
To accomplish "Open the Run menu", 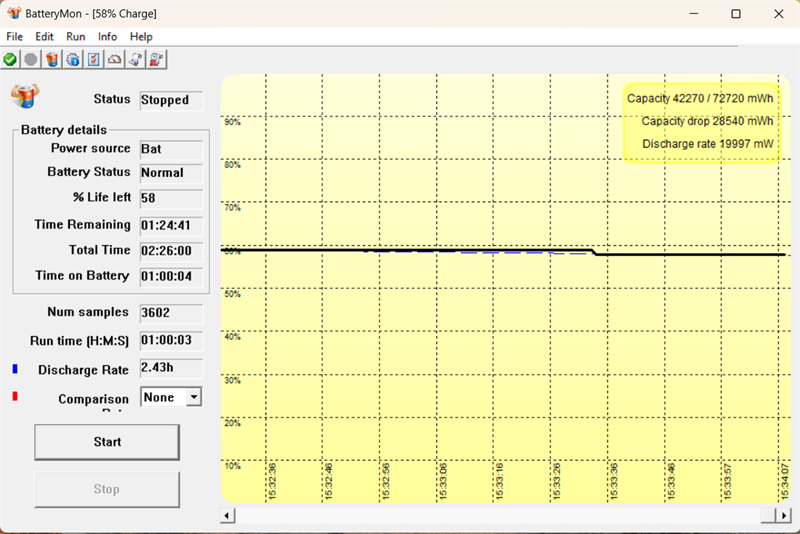I will pos(76,36).
